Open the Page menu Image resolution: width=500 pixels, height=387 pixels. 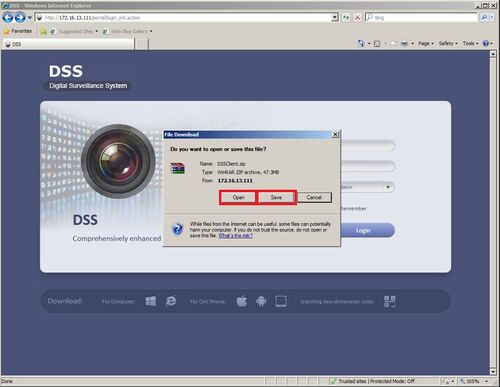pos(426,43)
